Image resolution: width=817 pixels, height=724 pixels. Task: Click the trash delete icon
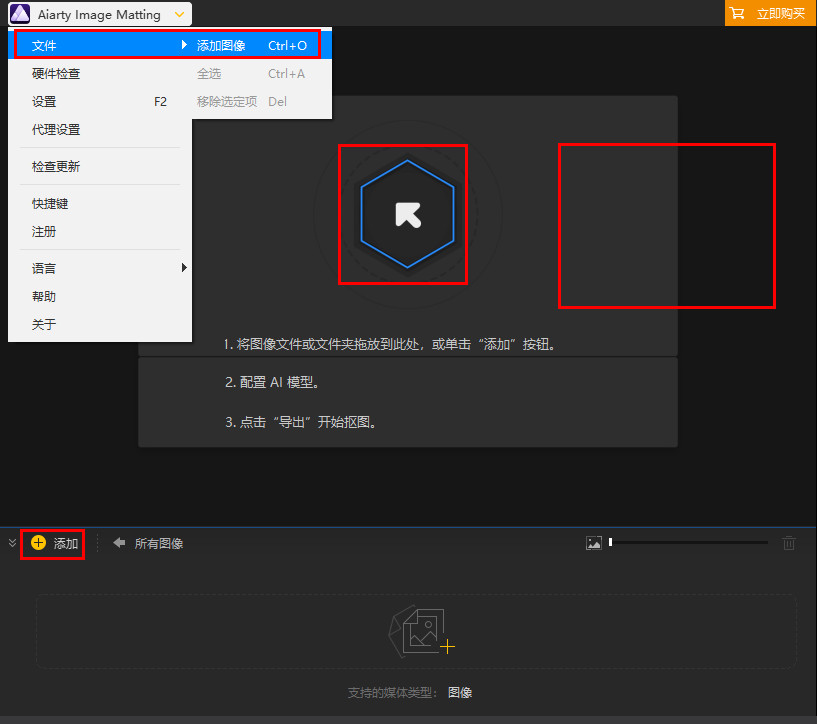click(788, 542)
